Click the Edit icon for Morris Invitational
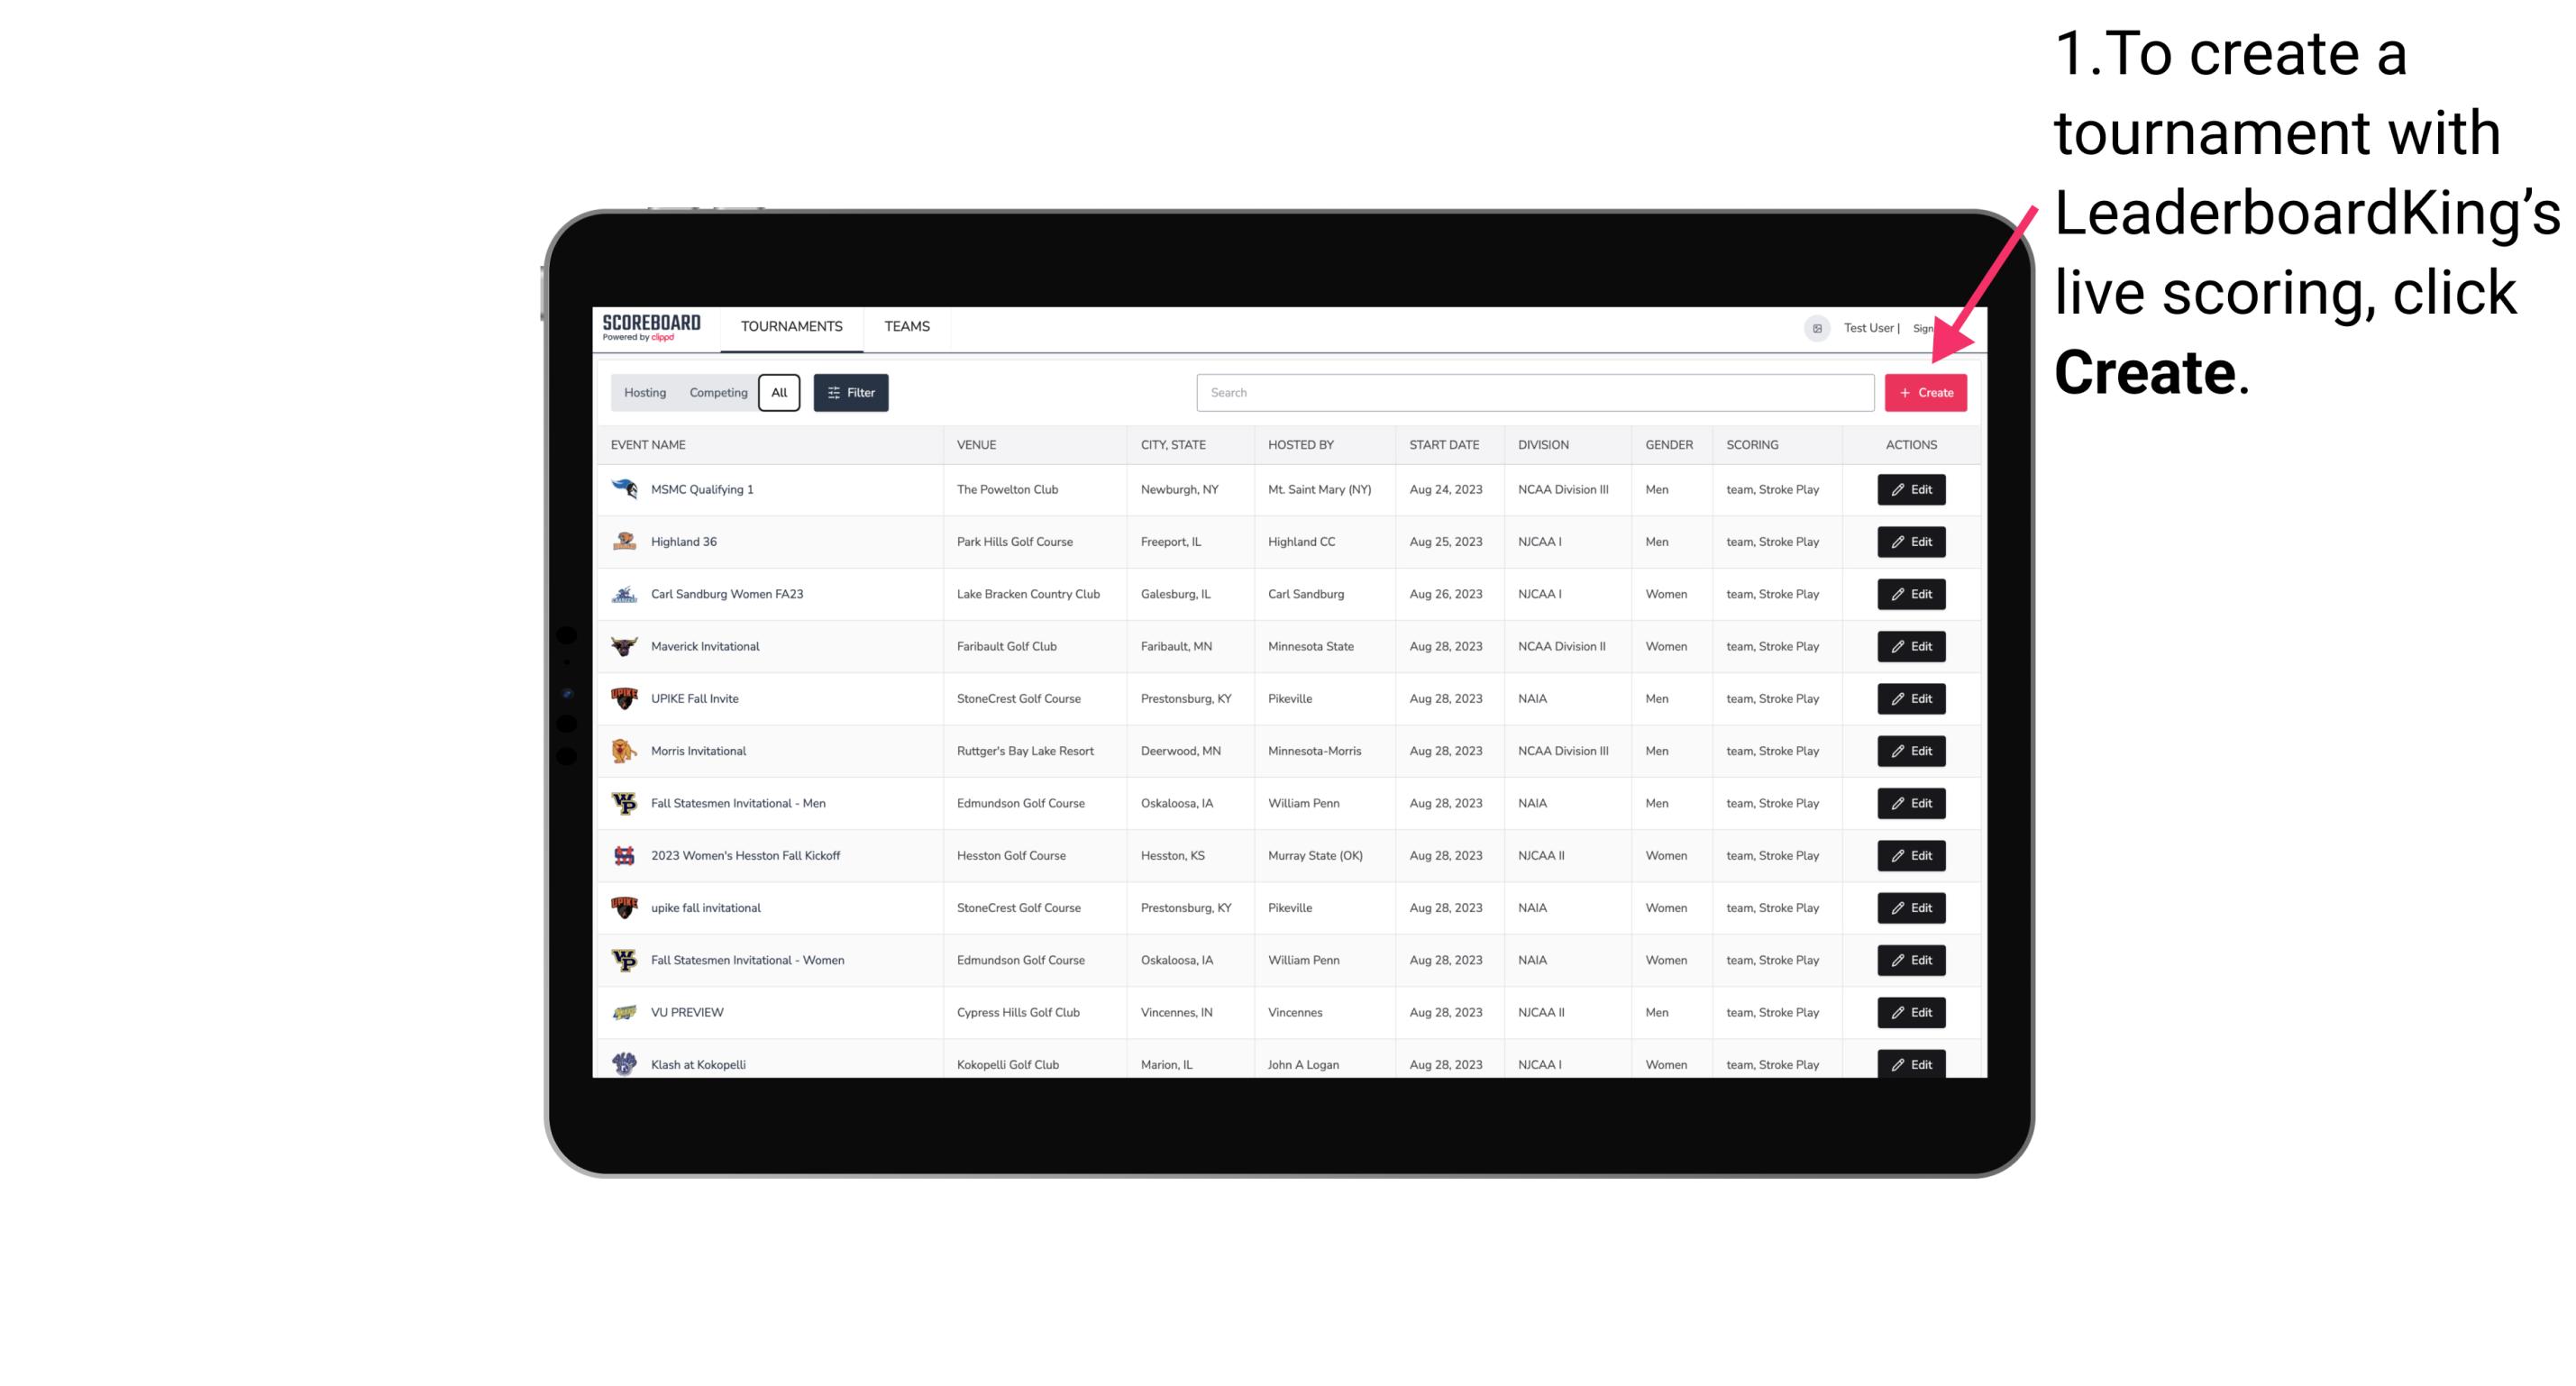Screen dimensions: 2576x1386 click(x=1910, y=751)
